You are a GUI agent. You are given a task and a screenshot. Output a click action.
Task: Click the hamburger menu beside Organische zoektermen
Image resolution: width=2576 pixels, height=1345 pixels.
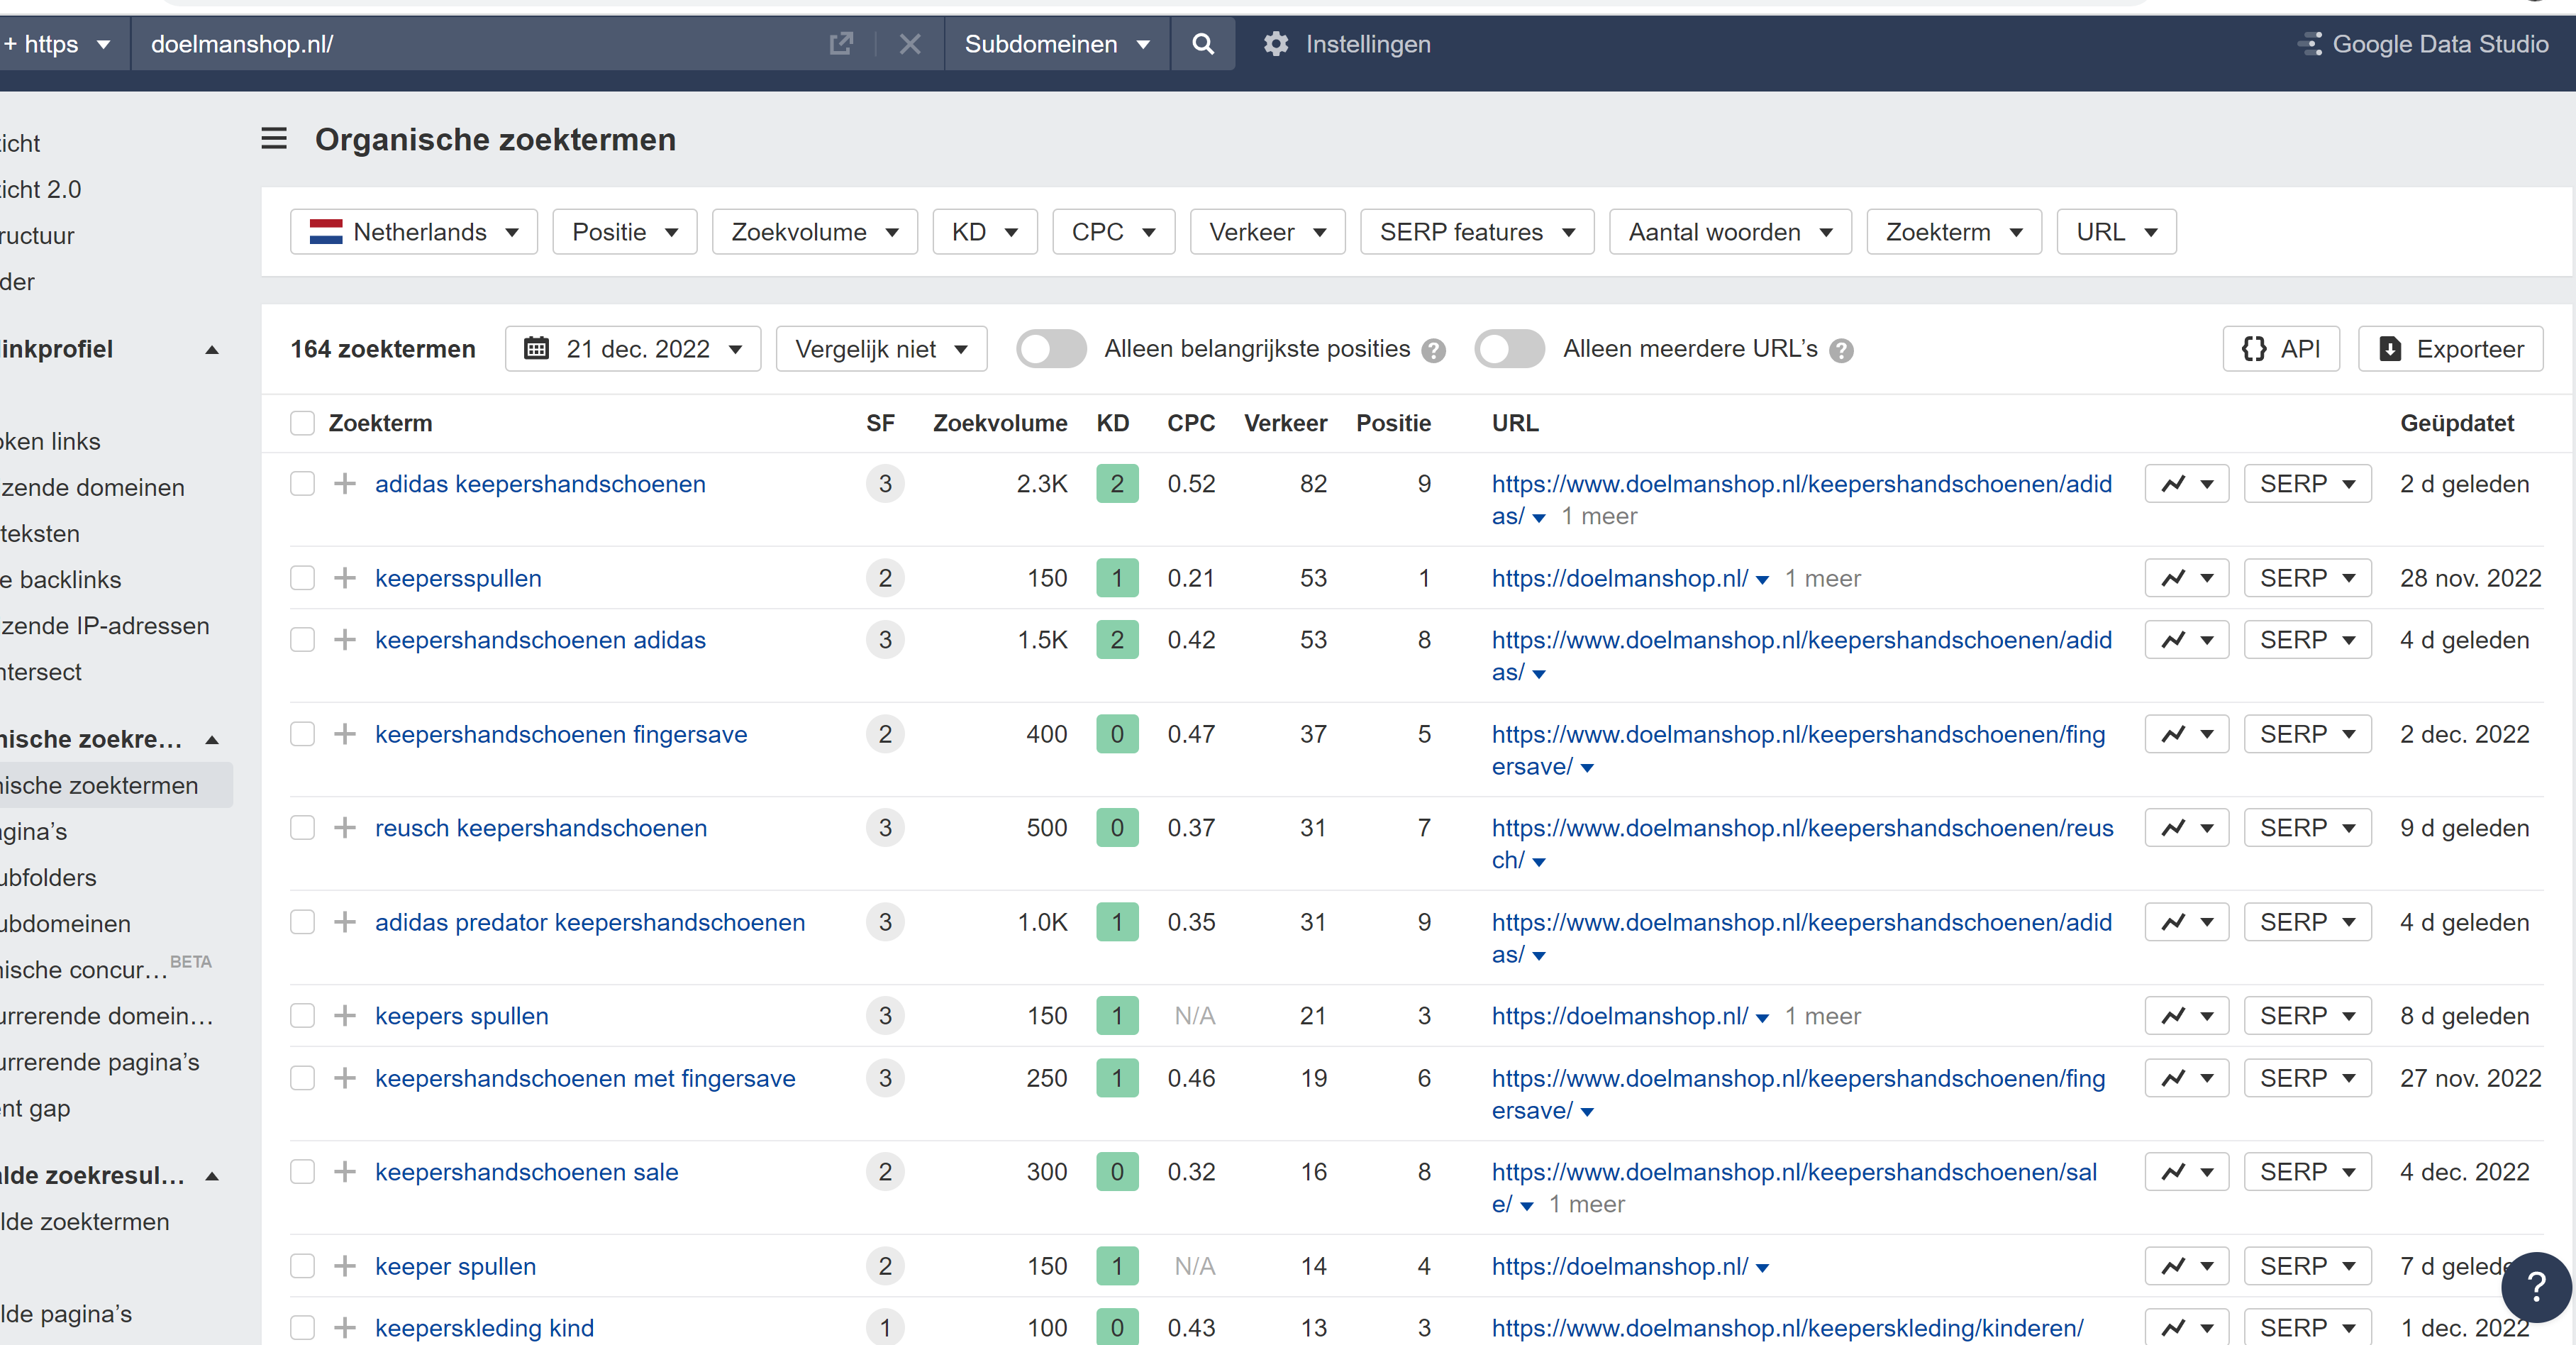point(274,138)
